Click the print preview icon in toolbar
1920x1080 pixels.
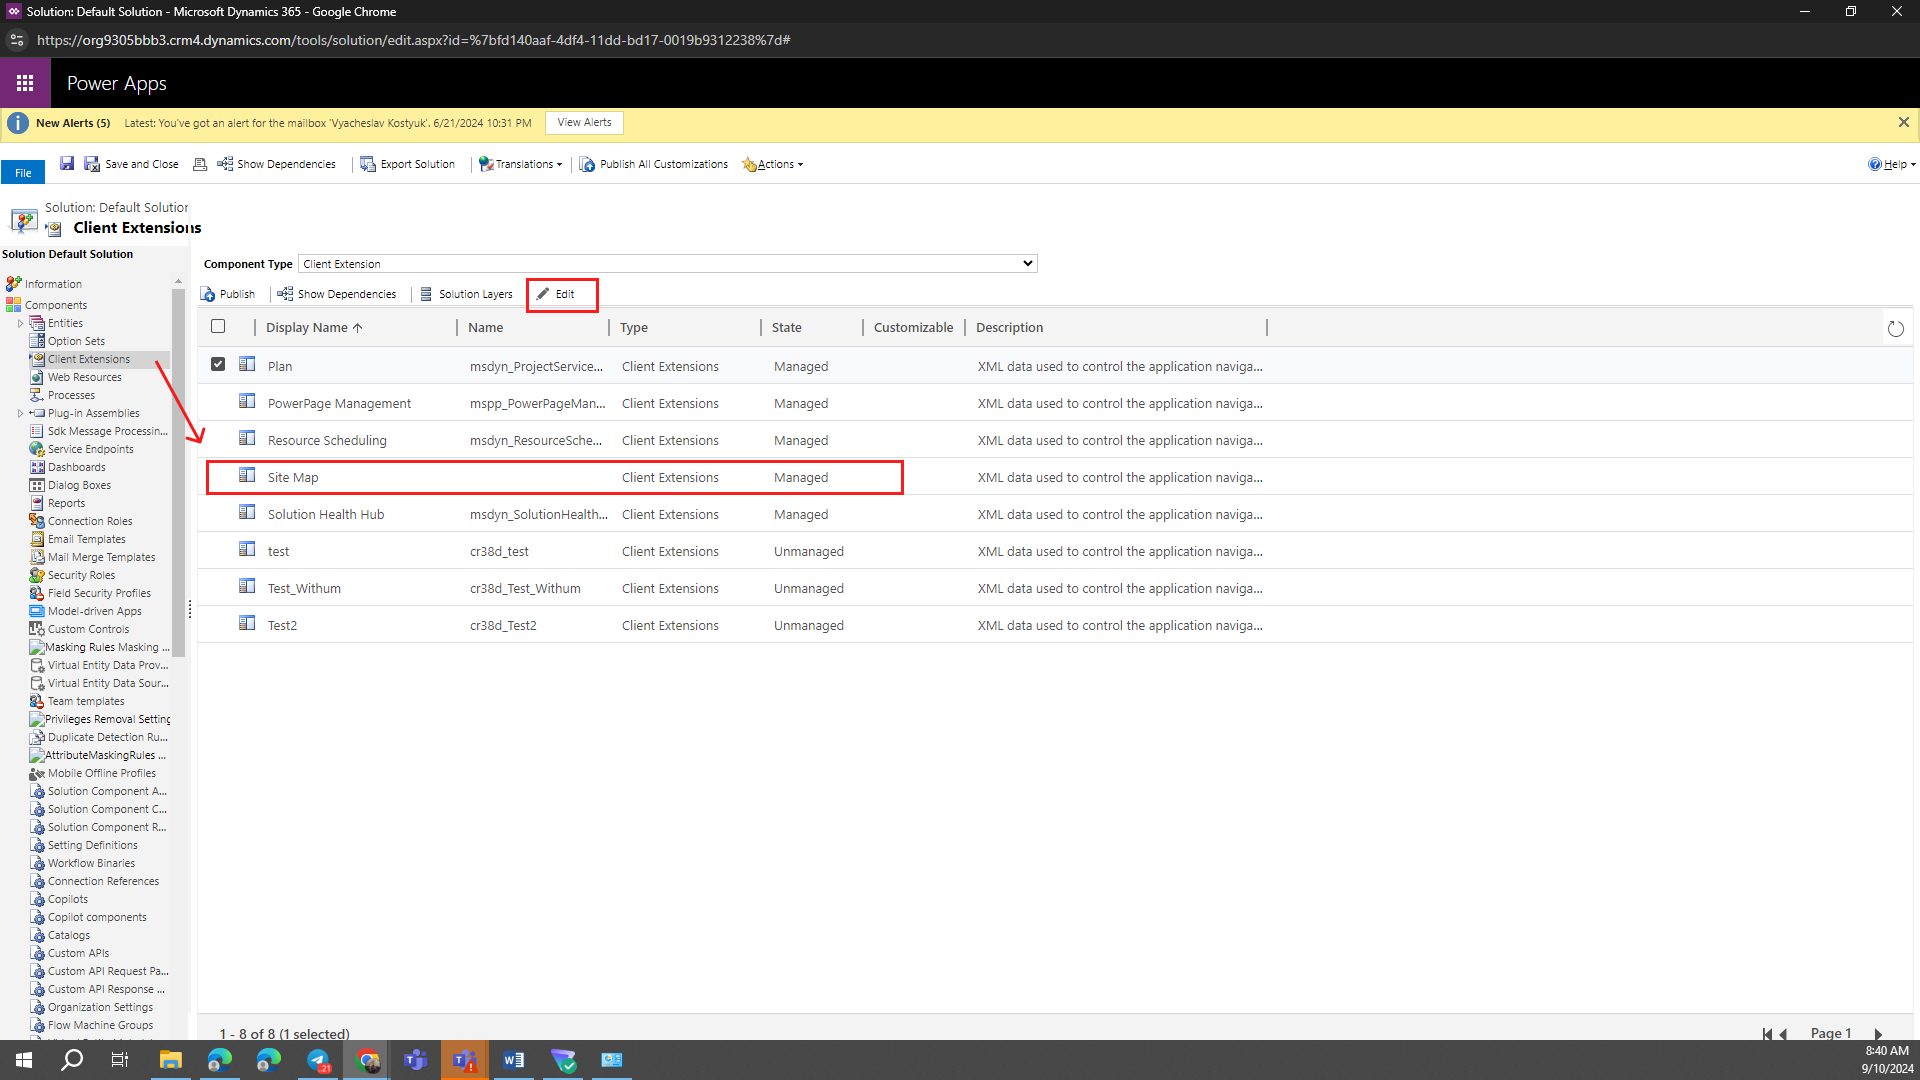(200, 164)
